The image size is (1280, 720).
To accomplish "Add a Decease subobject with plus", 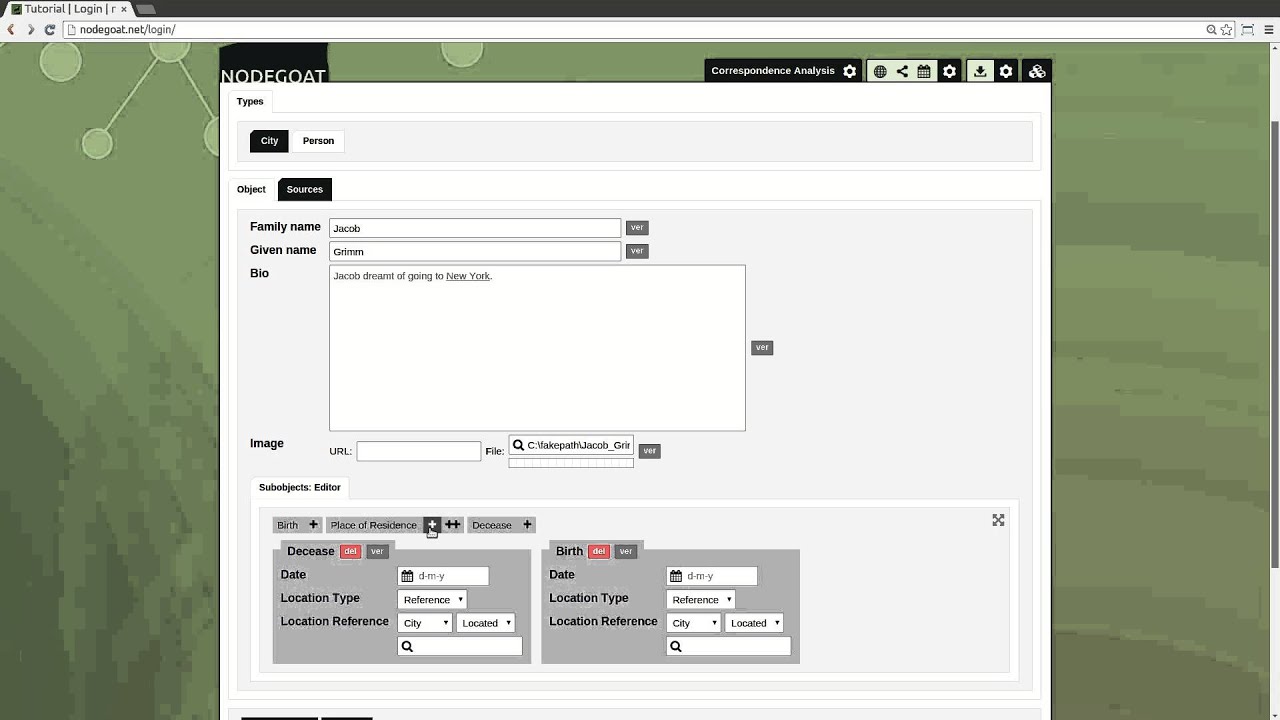I will [x=527, y=525].
